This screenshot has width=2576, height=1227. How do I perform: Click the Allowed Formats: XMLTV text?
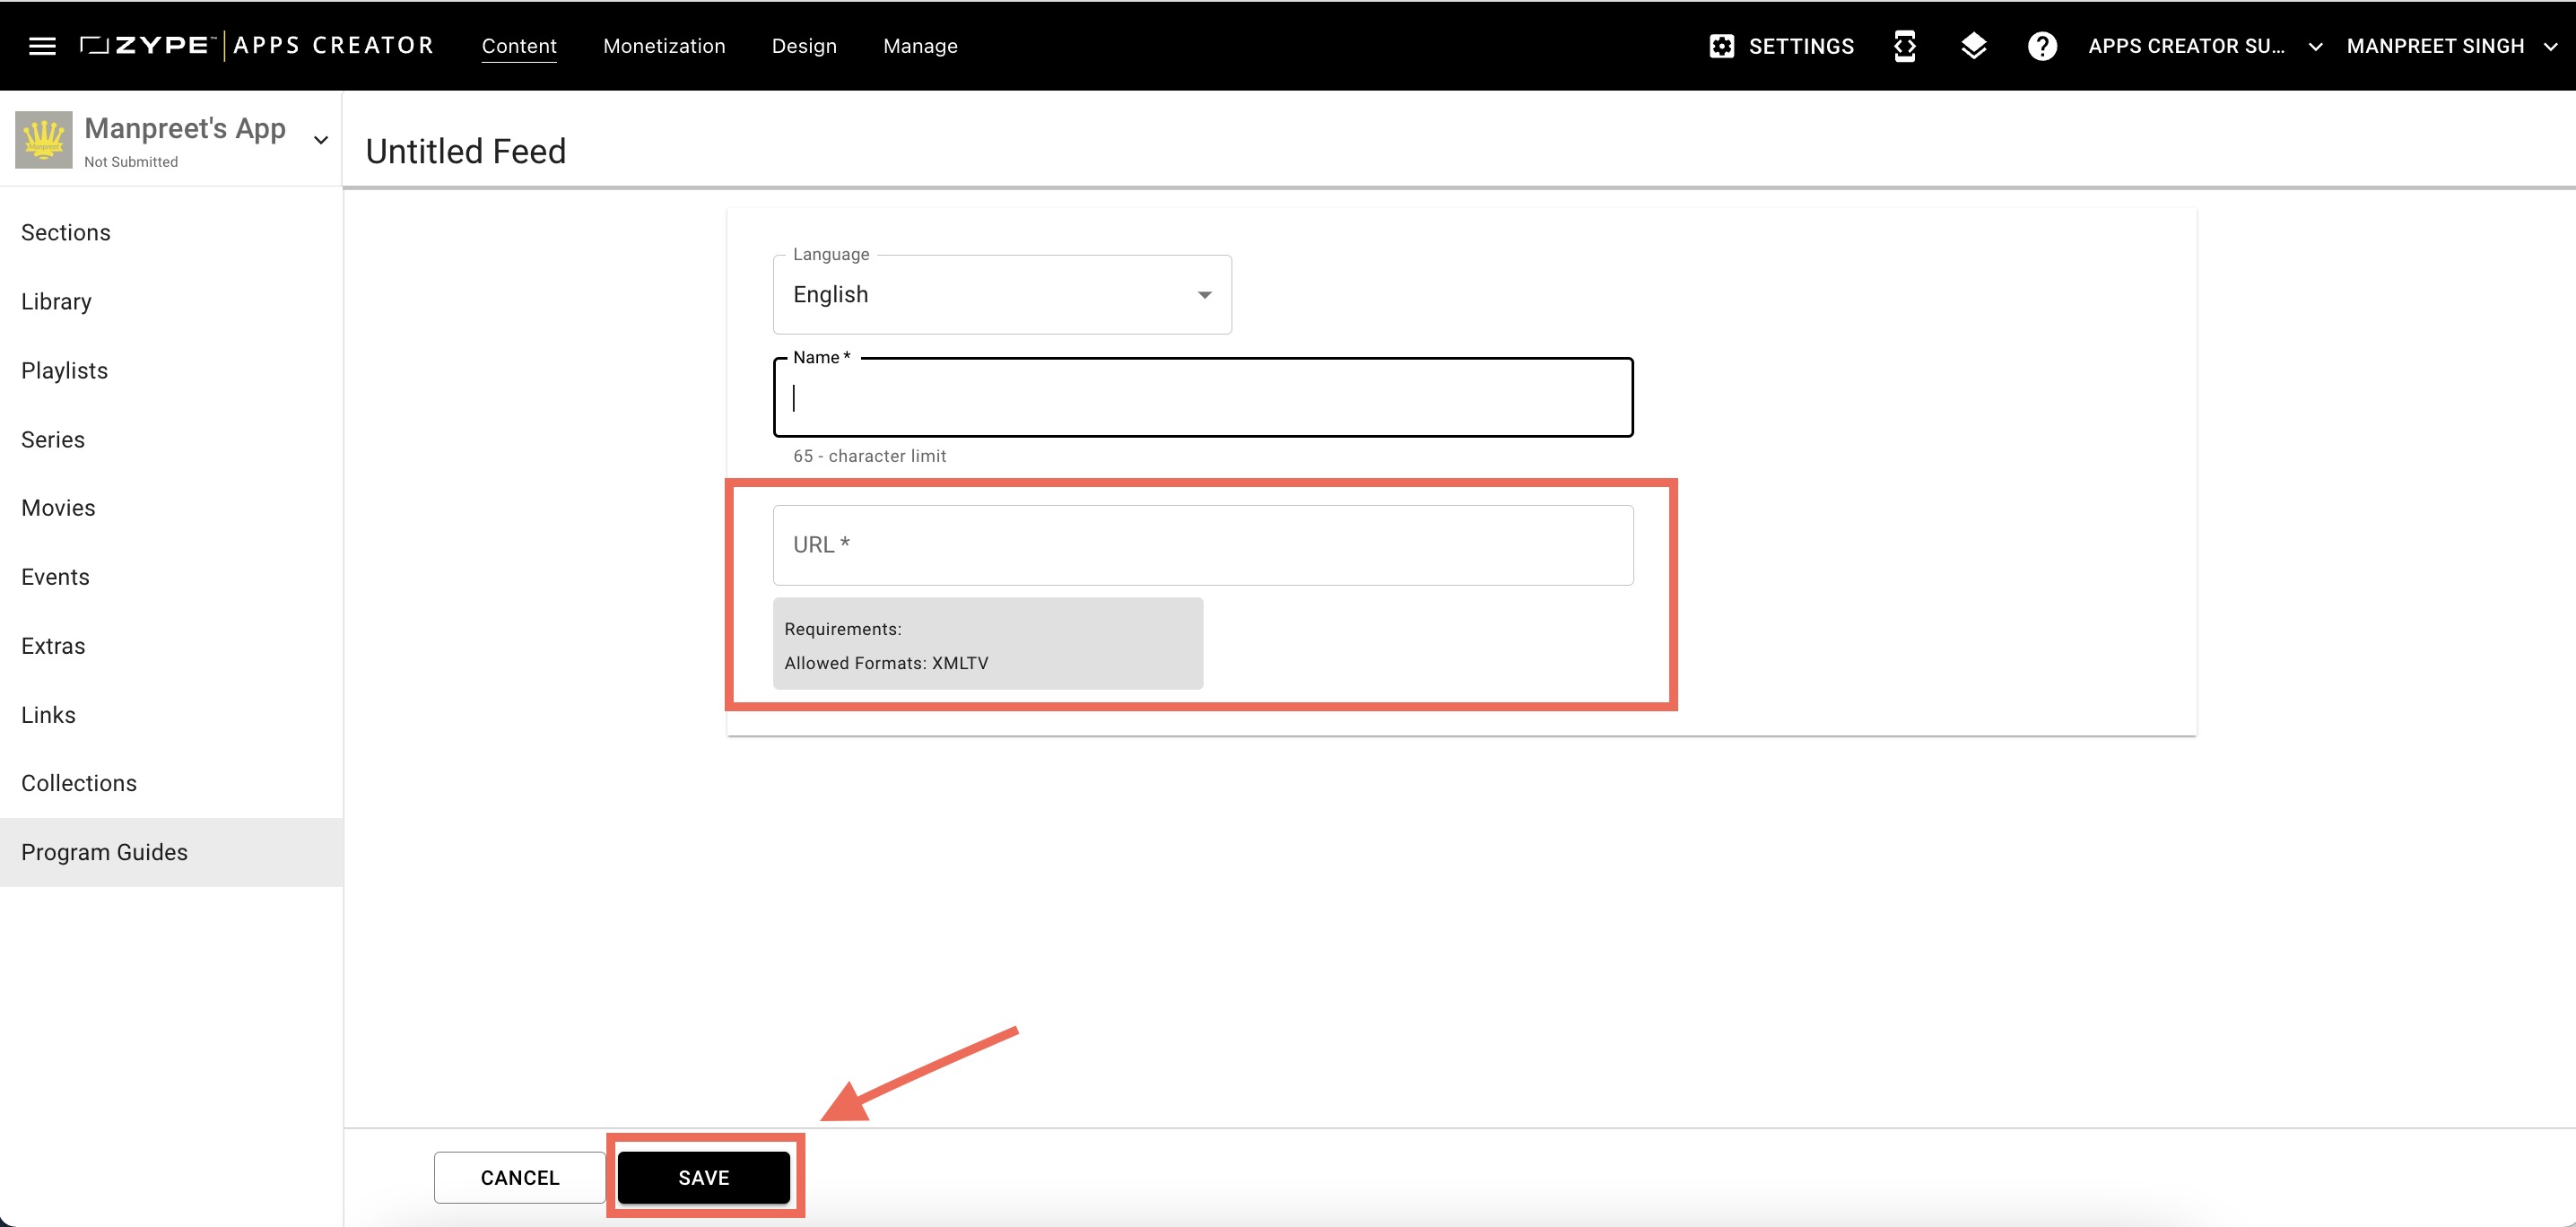pyautogui.click(x=886, y=663)
